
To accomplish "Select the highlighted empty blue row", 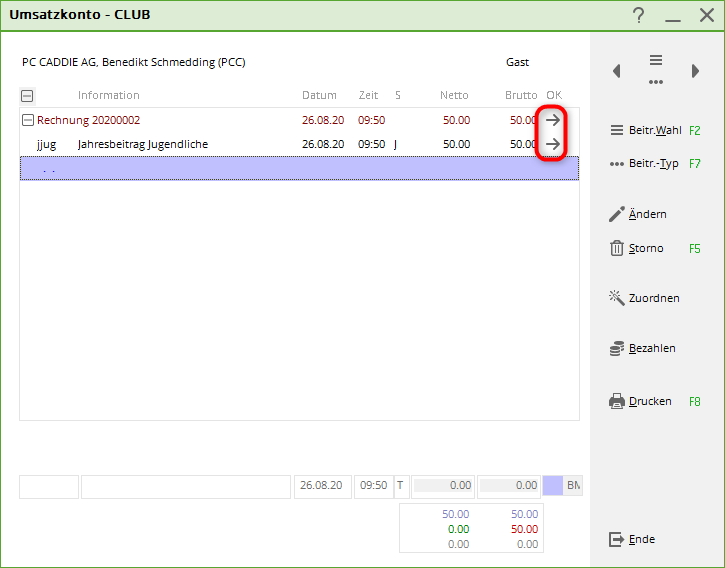I will [299, 168].
